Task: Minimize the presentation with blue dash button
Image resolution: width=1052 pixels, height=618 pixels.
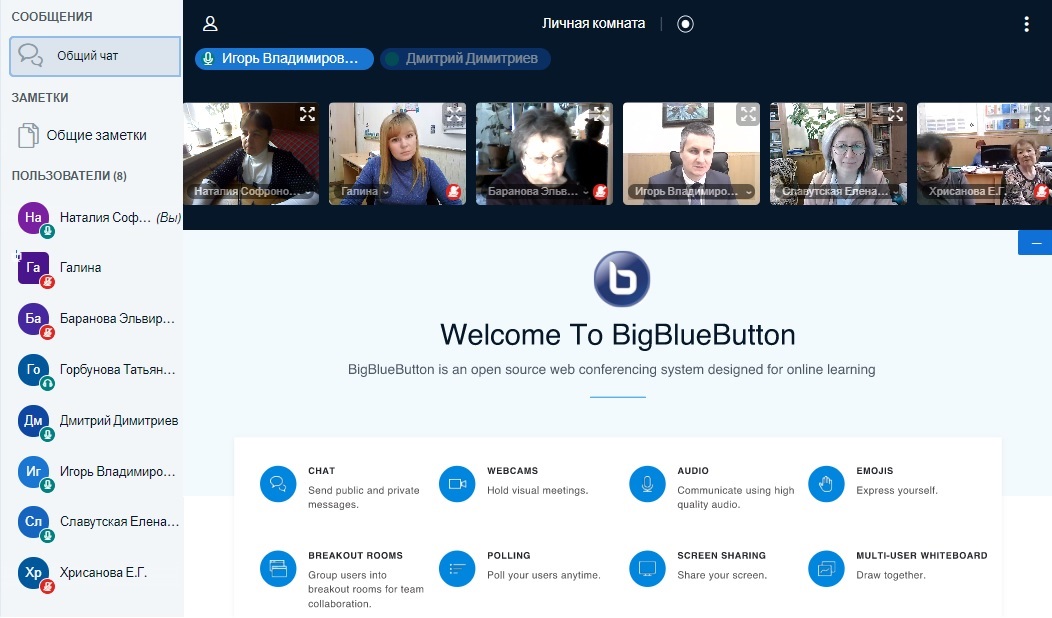Action: coord(1035,243)
